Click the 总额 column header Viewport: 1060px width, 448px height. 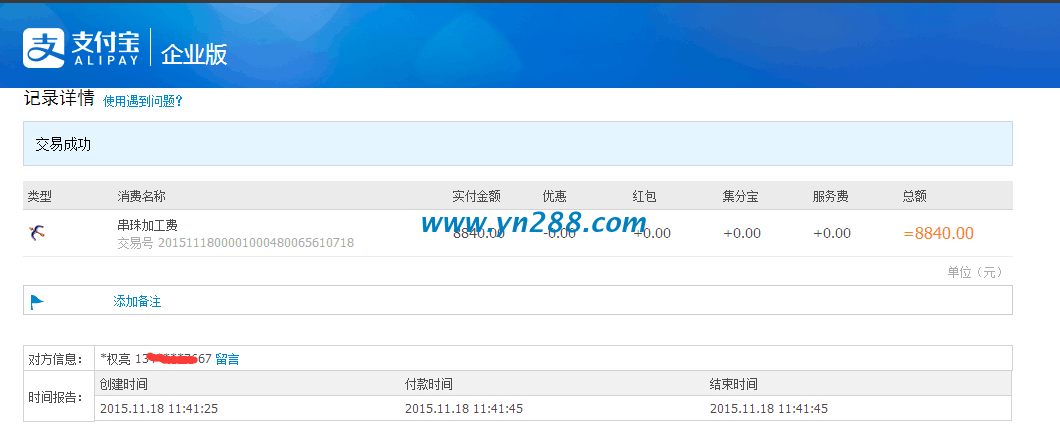point(915,196)
